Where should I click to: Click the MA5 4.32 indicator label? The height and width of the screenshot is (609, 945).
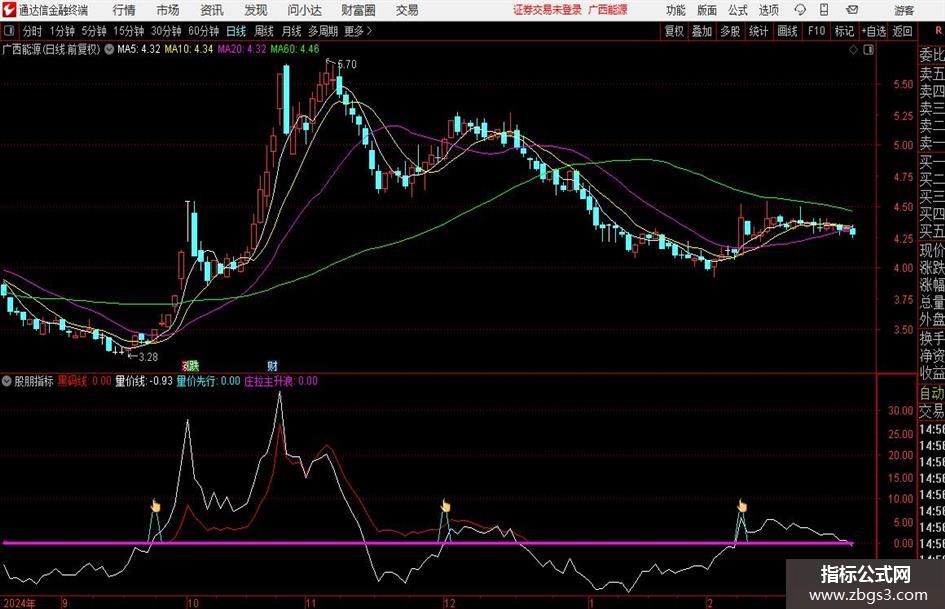pos(139,49)
